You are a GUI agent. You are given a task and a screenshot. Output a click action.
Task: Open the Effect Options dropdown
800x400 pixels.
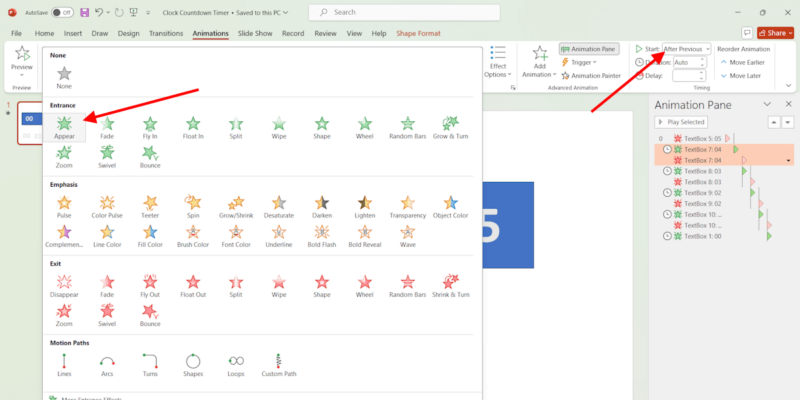(498, 62)
